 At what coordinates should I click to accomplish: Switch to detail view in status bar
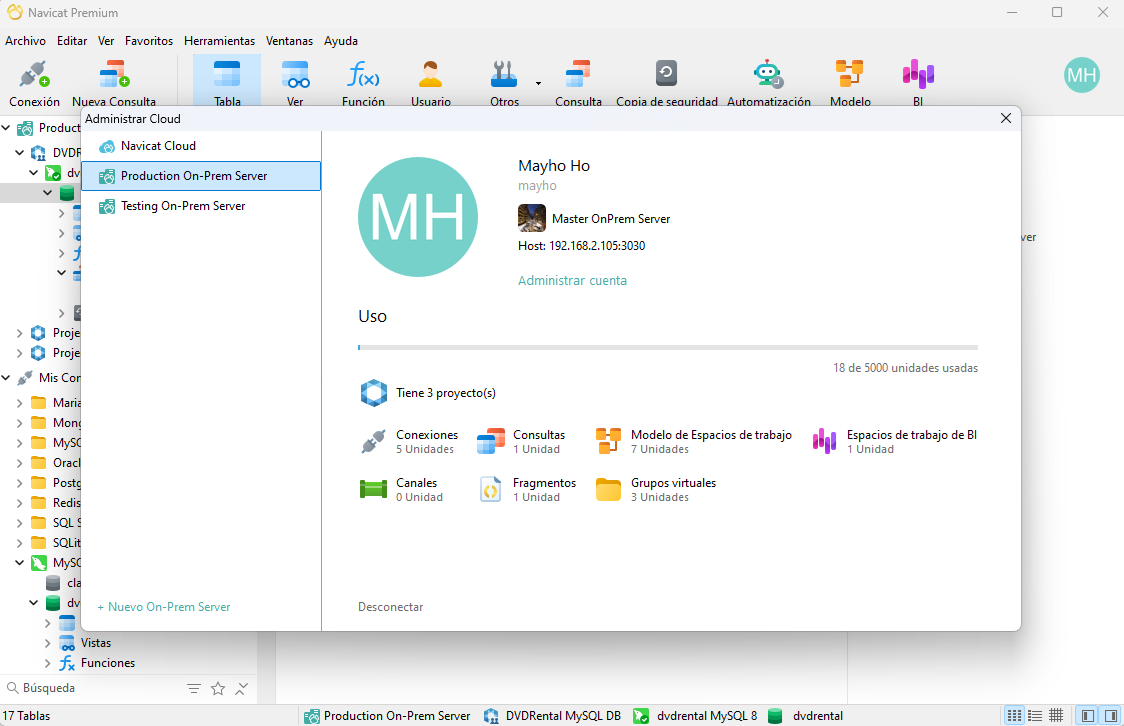coord(1035,716)
